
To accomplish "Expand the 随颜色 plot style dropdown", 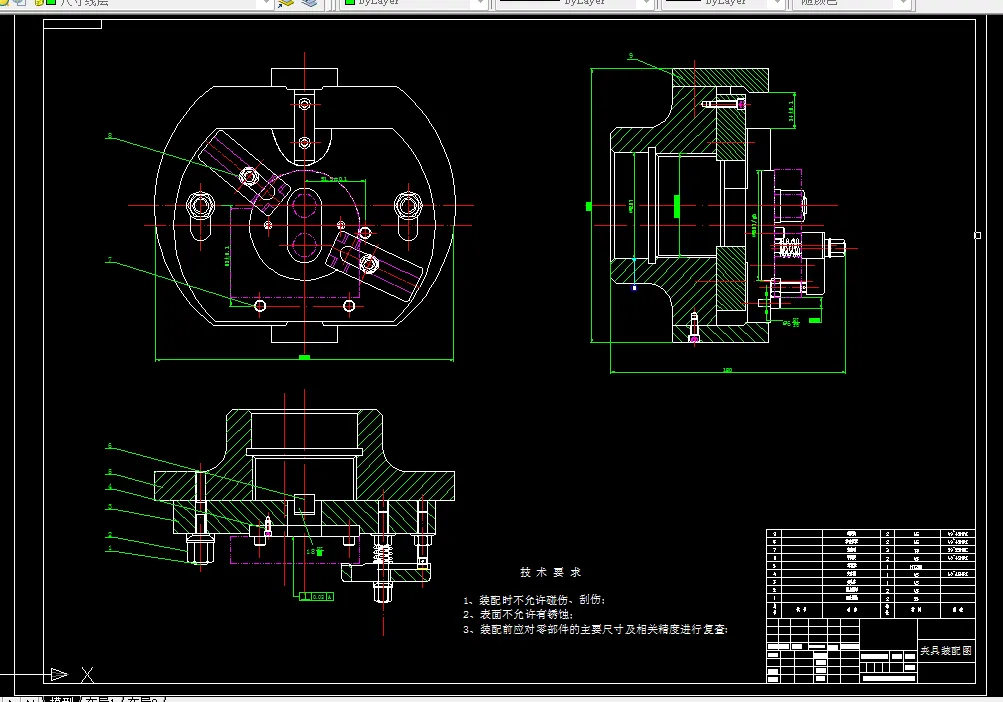I will click(903, 3).
